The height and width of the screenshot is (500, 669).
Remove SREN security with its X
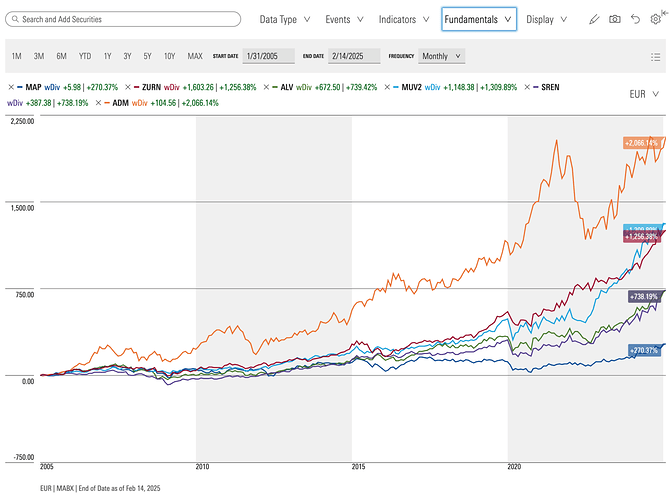coord(527,87)
